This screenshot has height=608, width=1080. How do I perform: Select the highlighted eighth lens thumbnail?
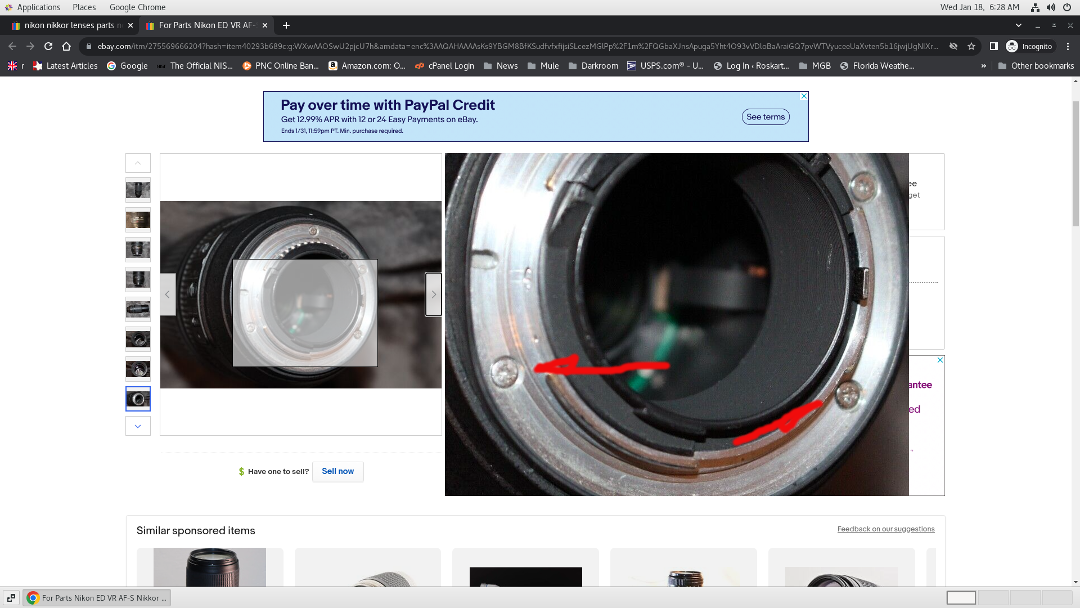click(138, 399)
